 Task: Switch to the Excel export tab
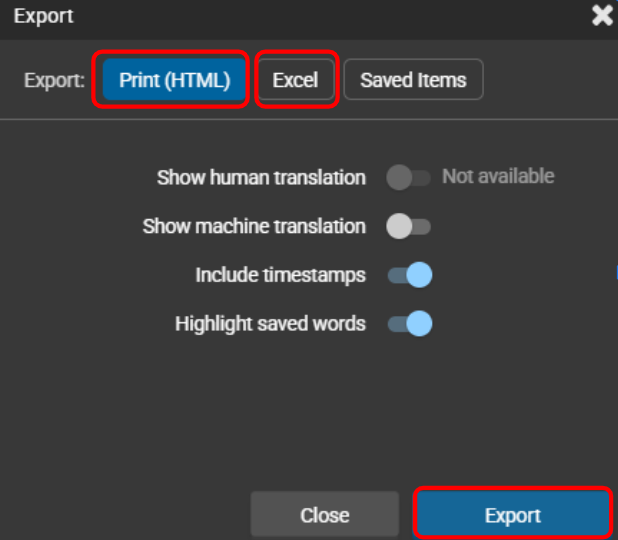295,80
